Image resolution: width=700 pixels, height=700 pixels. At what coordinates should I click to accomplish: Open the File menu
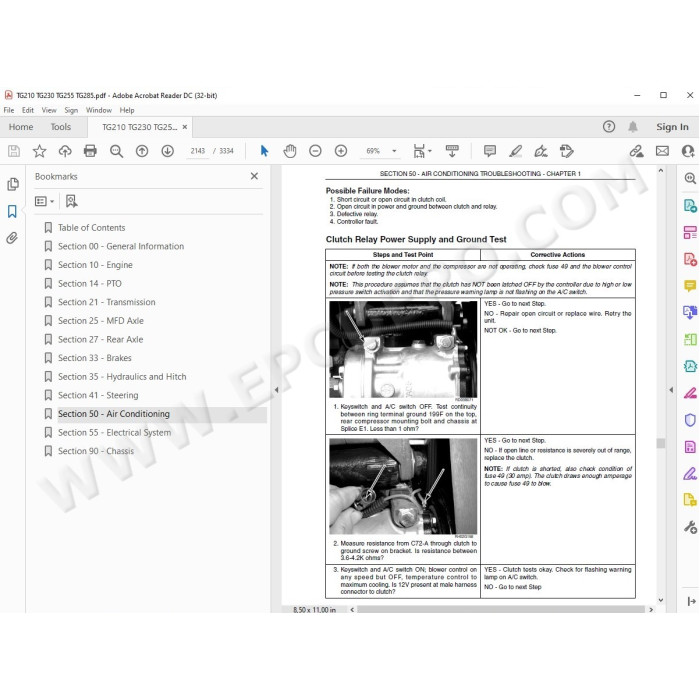tap(9, 110)
